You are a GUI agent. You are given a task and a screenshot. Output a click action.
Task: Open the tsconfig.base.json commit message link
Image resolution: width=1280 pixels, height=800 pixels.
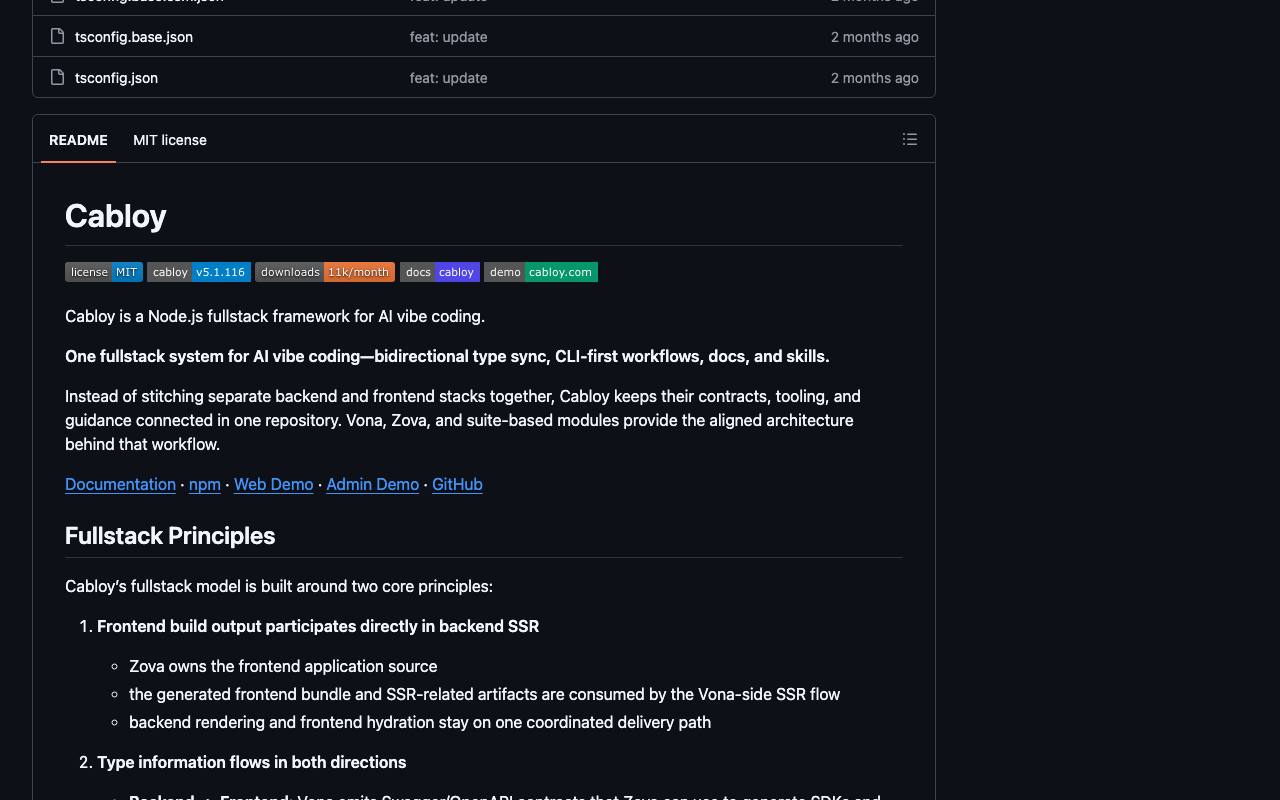click(x=448, y=37)
